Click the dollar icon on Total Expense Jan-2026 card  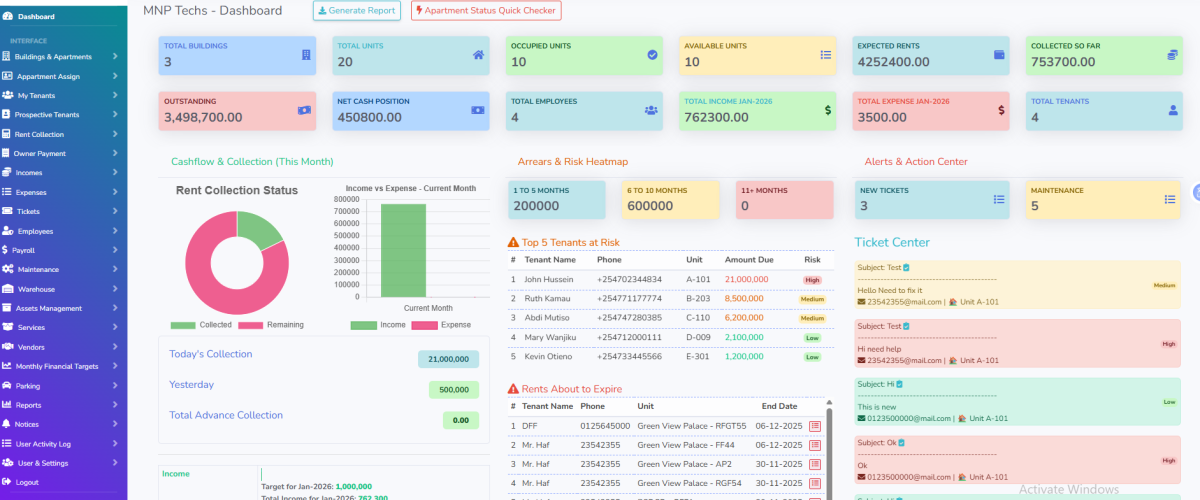[1001, 110]
